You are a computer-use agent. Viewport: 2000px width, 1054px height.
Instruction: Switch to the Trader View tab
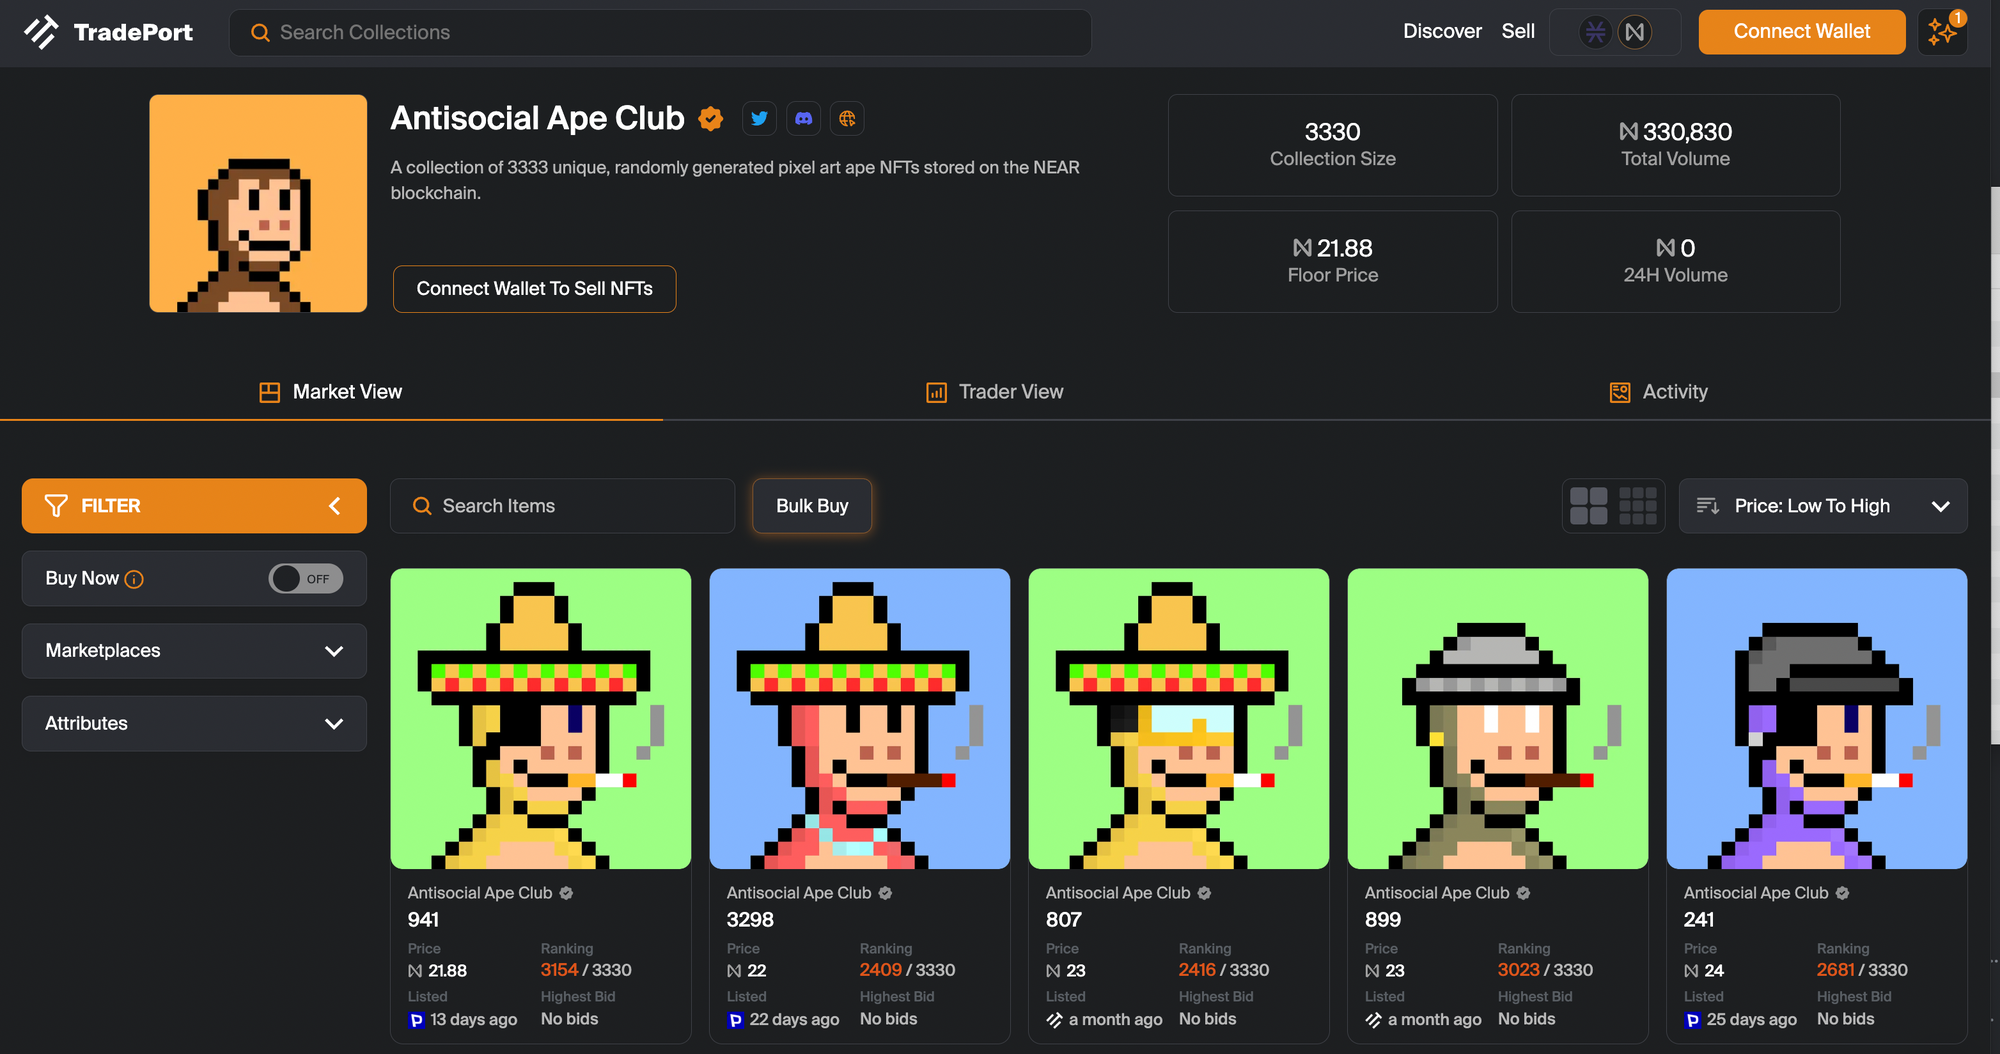point(995,392)
